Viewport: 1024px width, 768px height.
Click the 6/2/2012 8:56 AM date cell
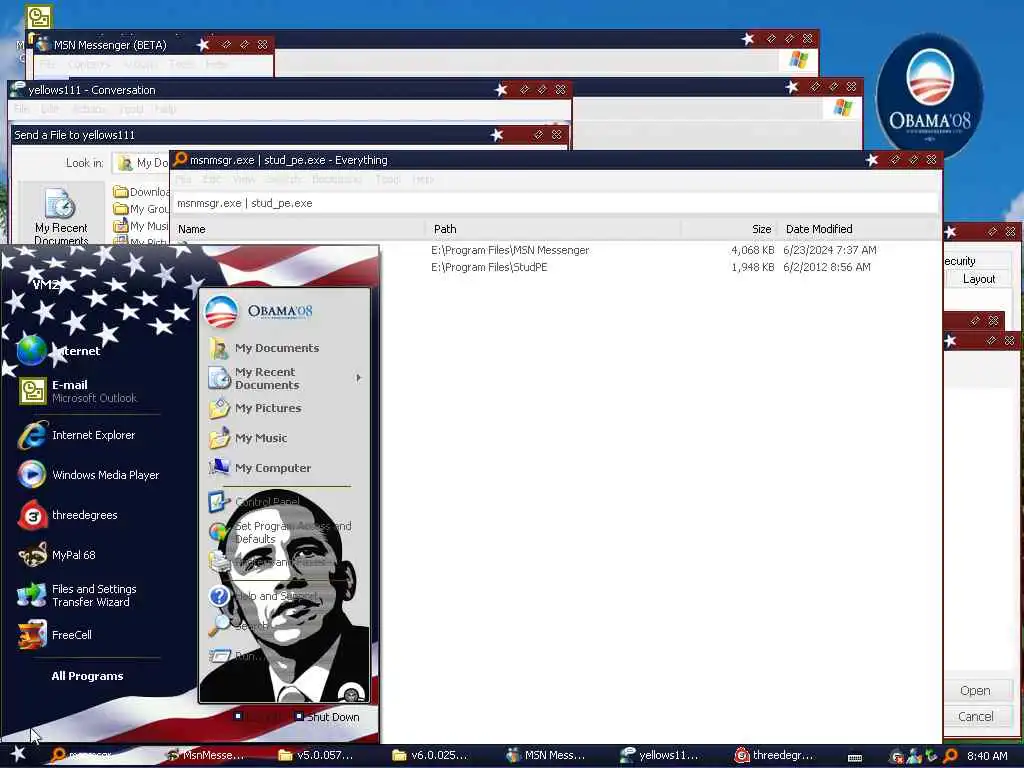tap(827, 267)
